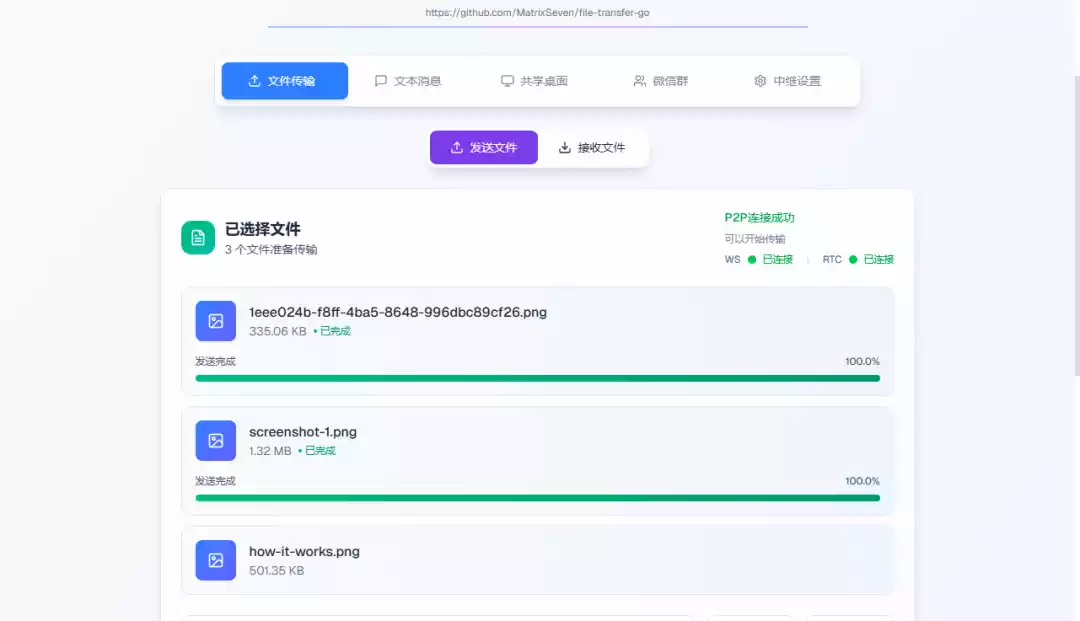Click the RTC connected green status dot
The height and width of the screenshot is (621, 1080).
point(853,260)
